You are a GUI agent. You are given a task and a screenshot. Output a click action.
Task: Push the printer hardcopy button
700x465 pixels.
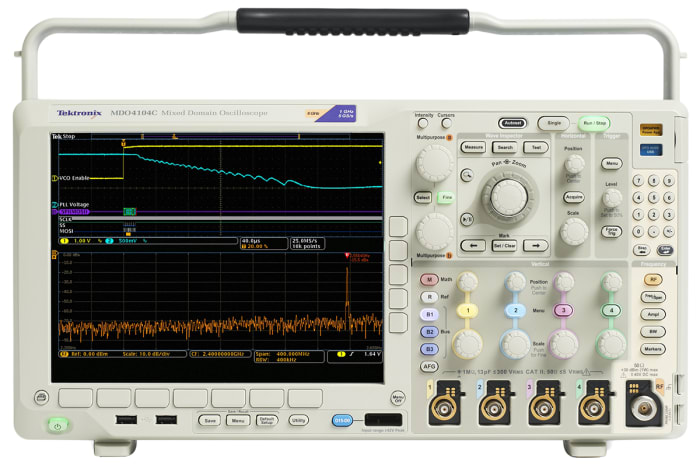coord(42,397)
